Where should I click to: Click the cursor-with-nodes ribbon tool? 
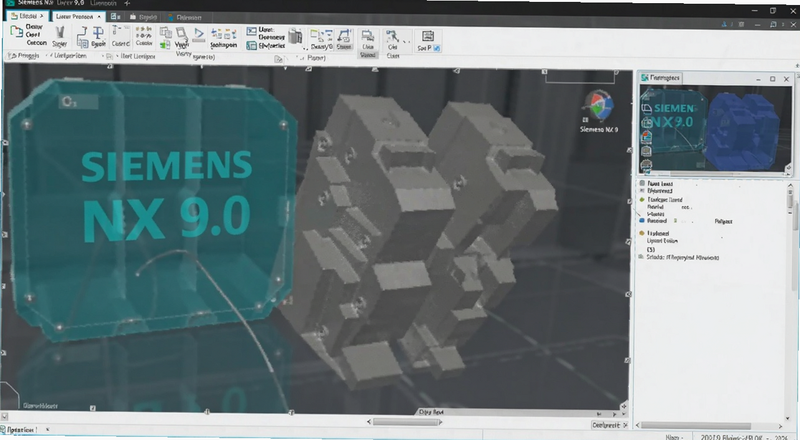click(x=392, y=36)
